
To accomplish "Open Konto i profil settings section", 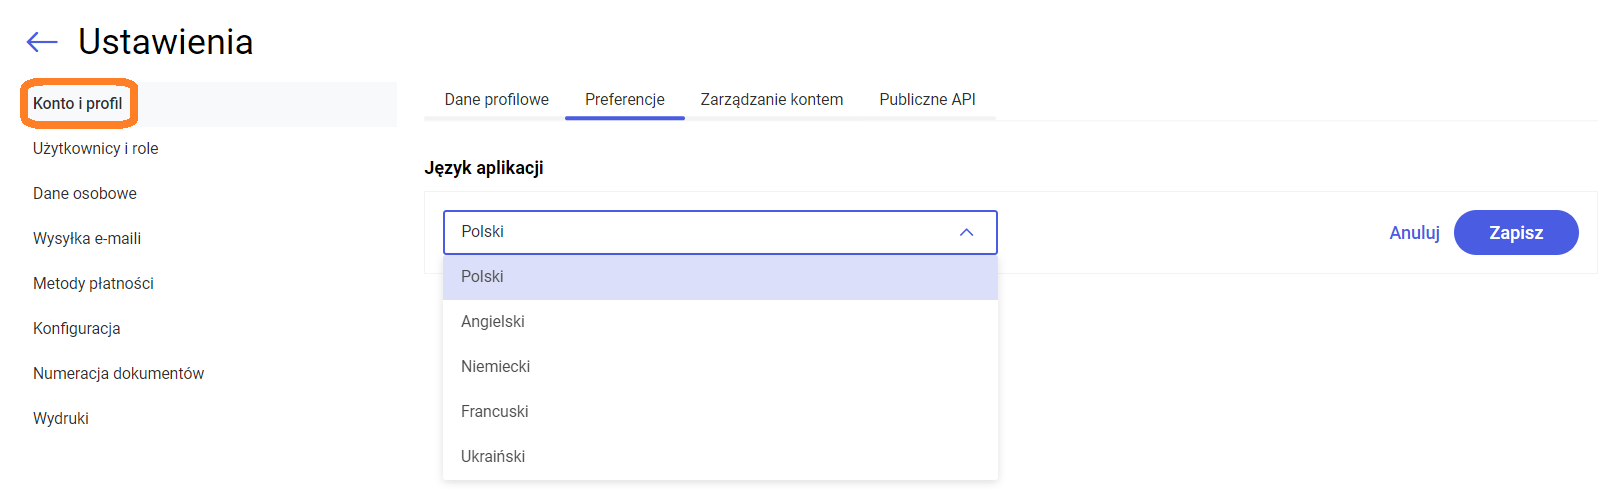I will point(78,104).
